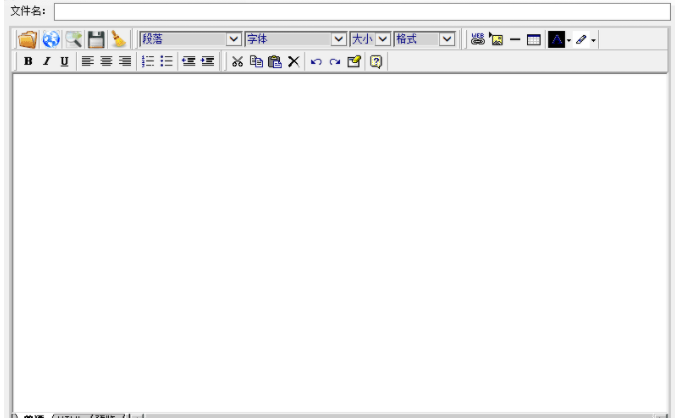Redo the last action
Image resolution: width=675 pixels, height=418 pixels.
pyautogui.click(x=334, y=62)
